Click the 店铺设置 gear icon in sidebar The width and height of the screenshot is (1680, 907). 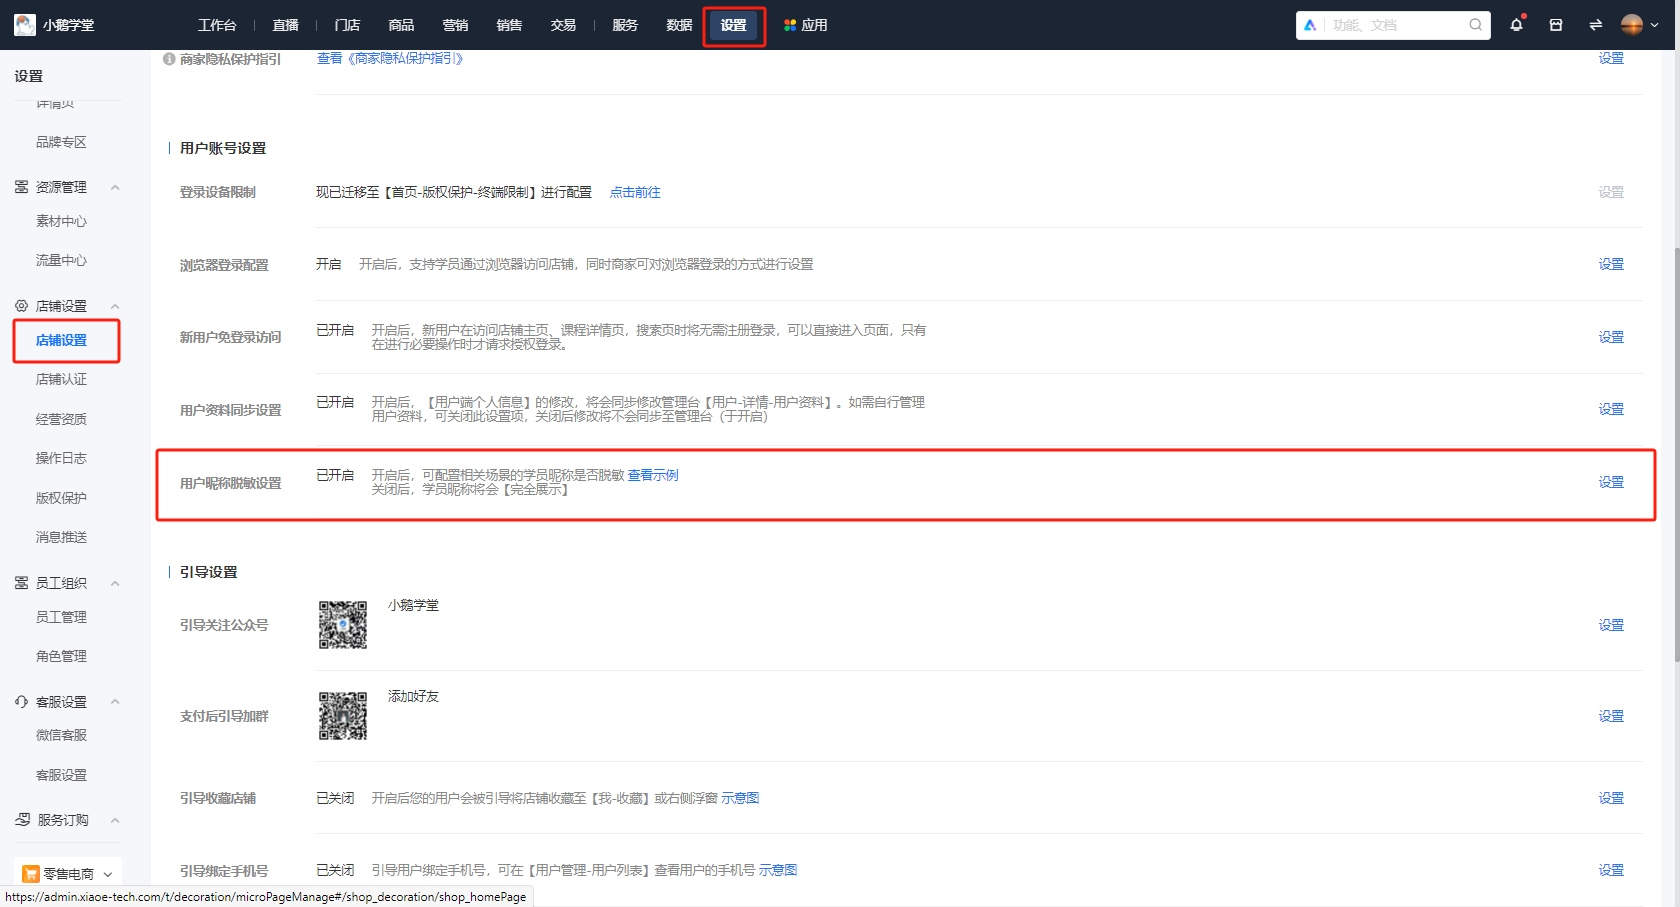[x=19, y=306]
